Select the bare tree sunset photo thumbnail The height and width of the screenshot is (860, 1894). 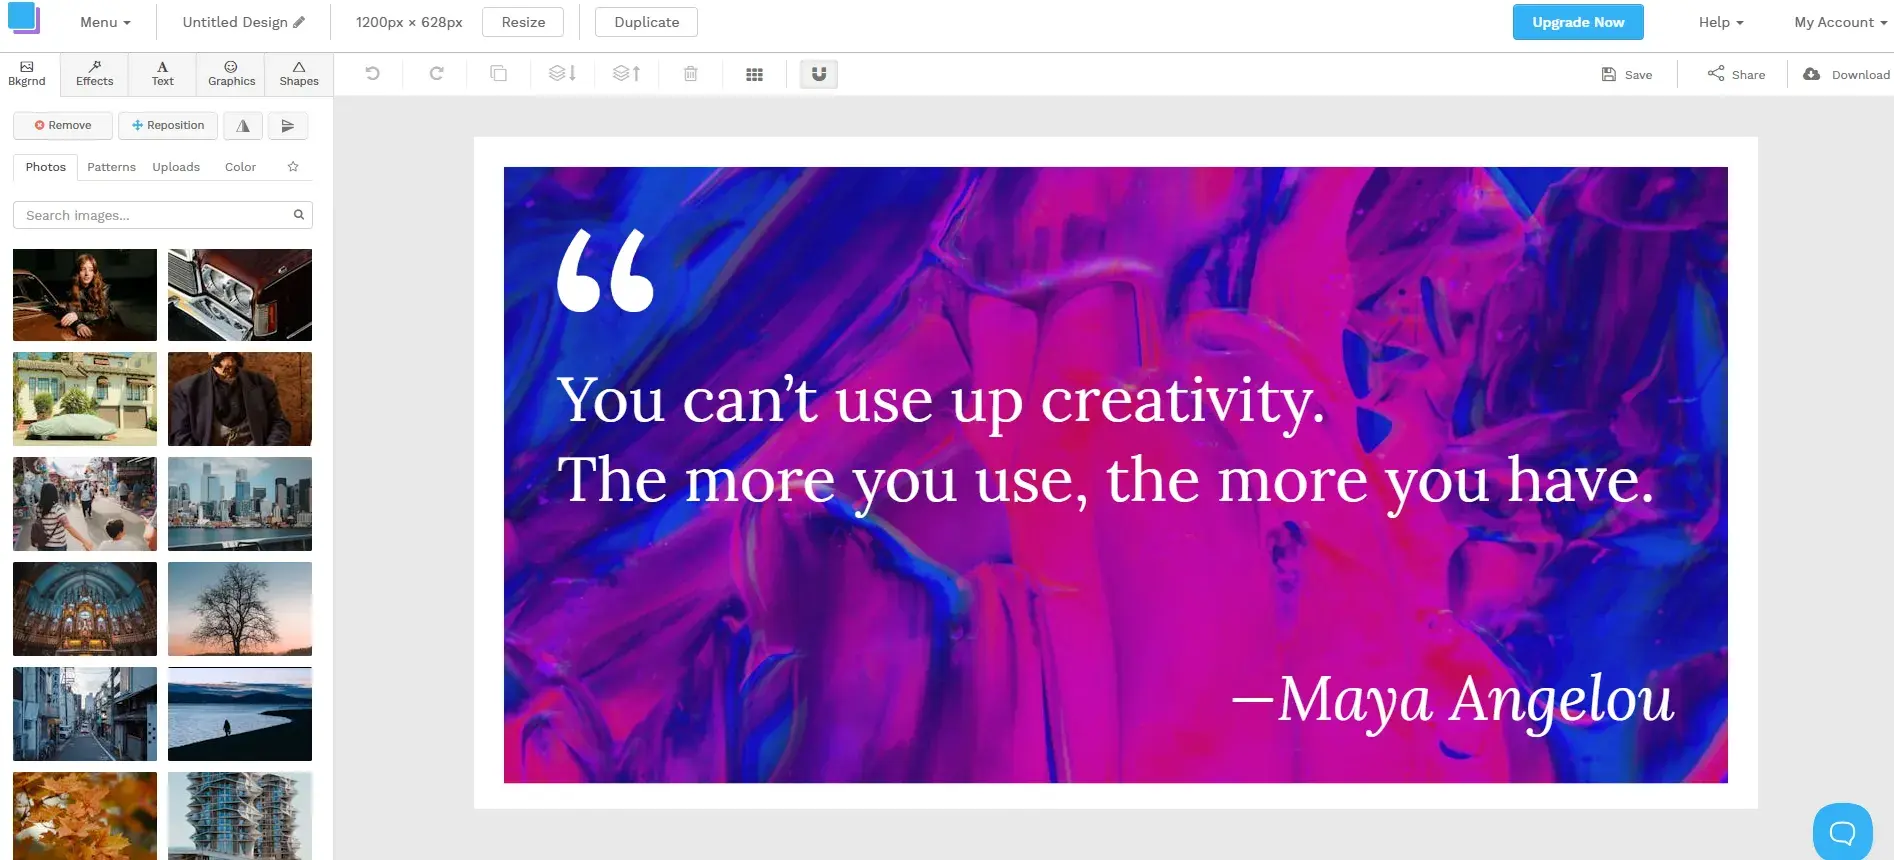[x=240, y=608]
